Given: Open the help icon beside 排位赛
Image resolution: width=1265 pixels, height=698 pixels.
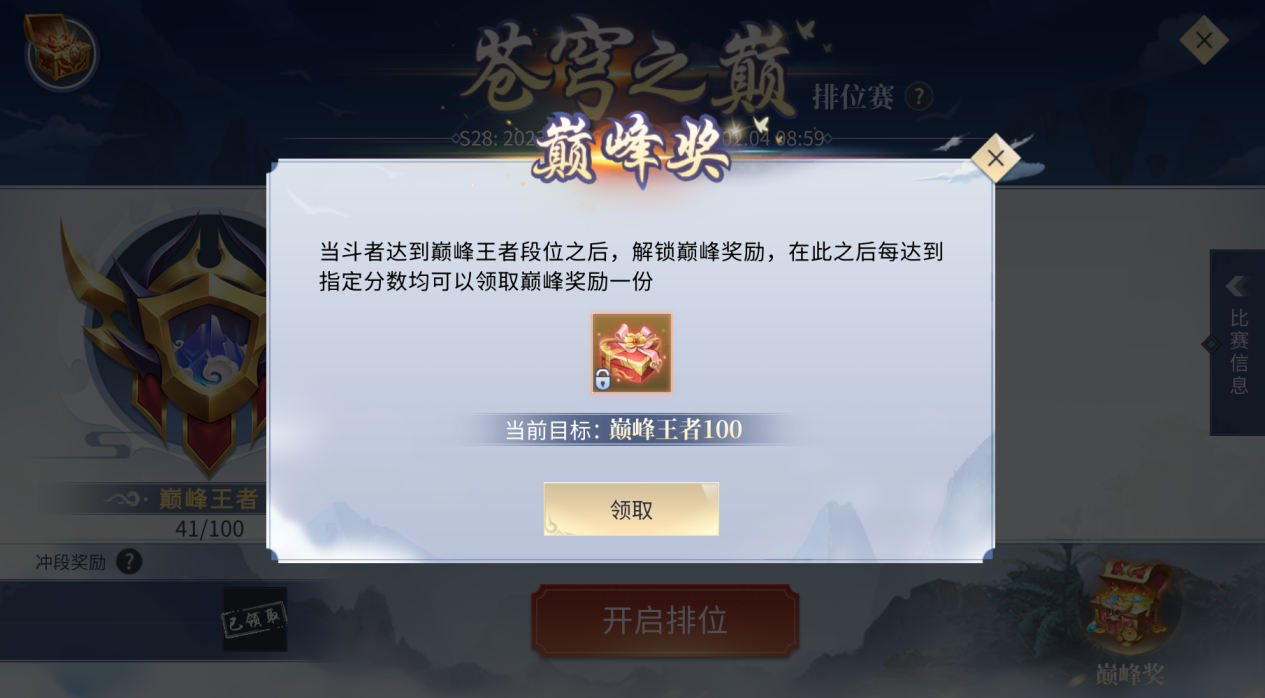Looking at the screenshot, I should tap(918, 97).
